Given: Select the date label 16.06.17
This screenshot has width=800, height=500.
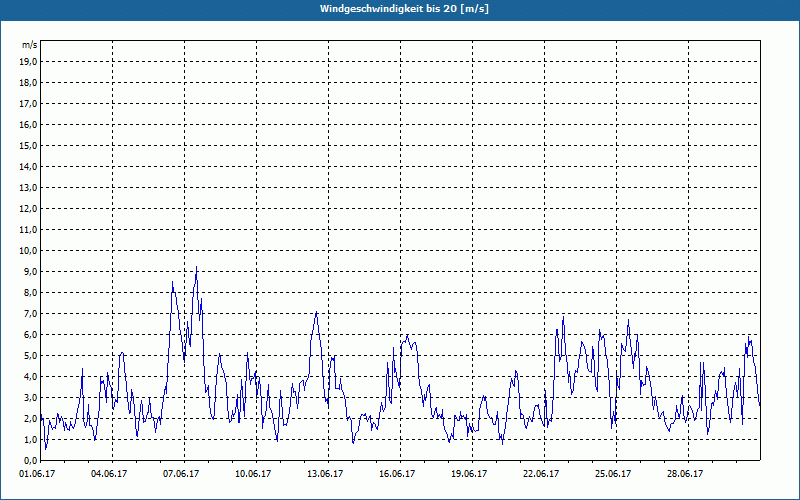Looking at the screenshot, I should point(397,473).
